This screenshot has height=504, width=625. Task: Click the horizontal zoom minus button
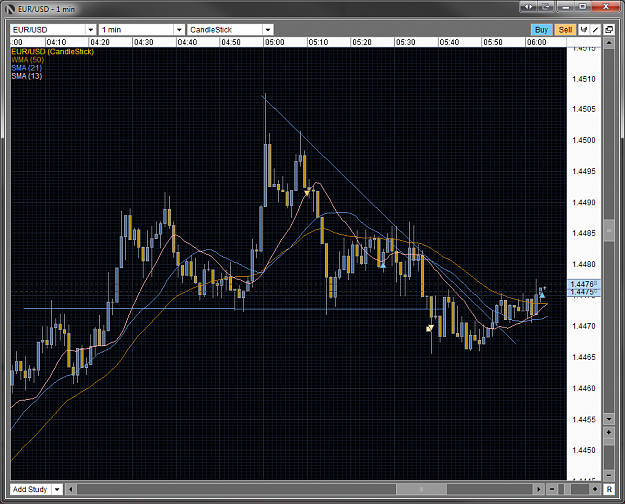tap(552, 489)
